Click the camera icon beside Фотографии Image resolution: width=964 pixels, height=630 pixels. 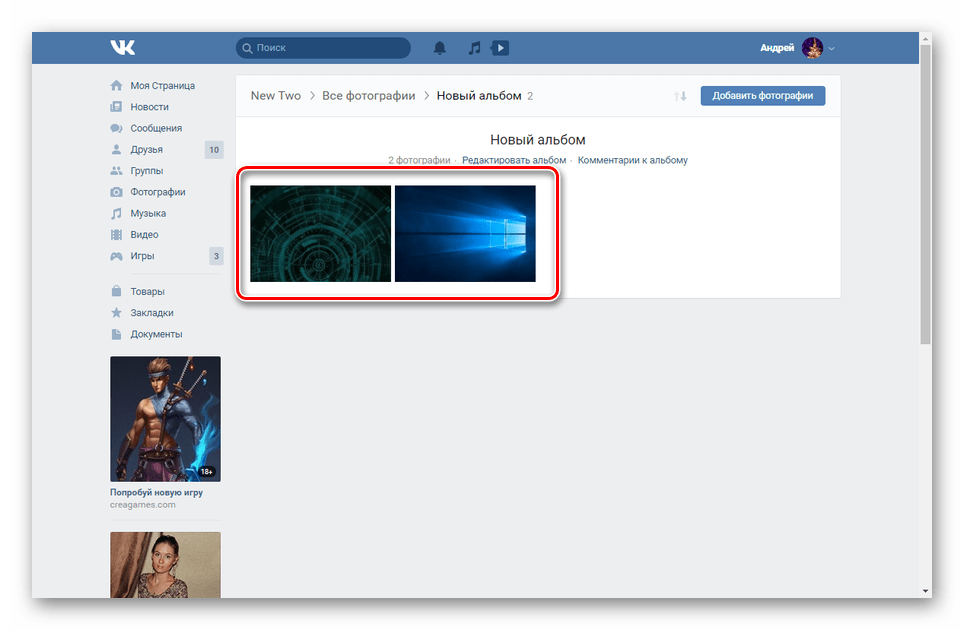coord(116,192)
